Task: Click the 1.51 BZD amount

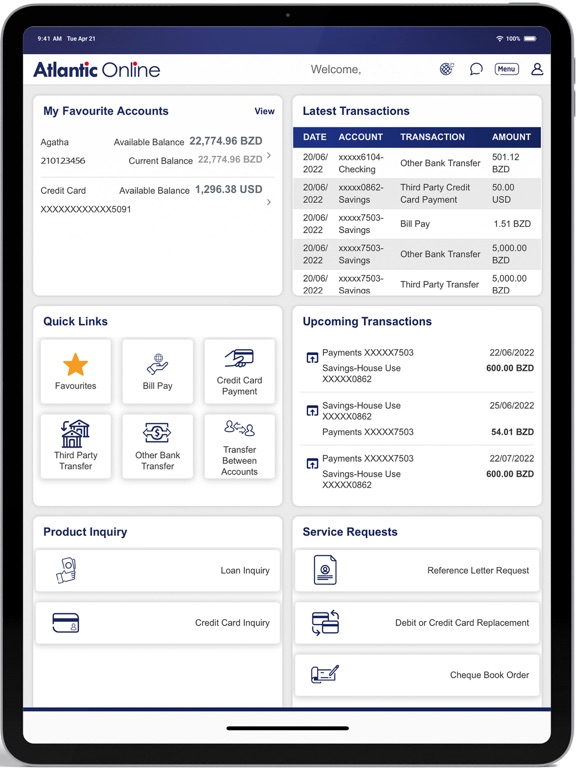Action: click(x=512, y=224)
